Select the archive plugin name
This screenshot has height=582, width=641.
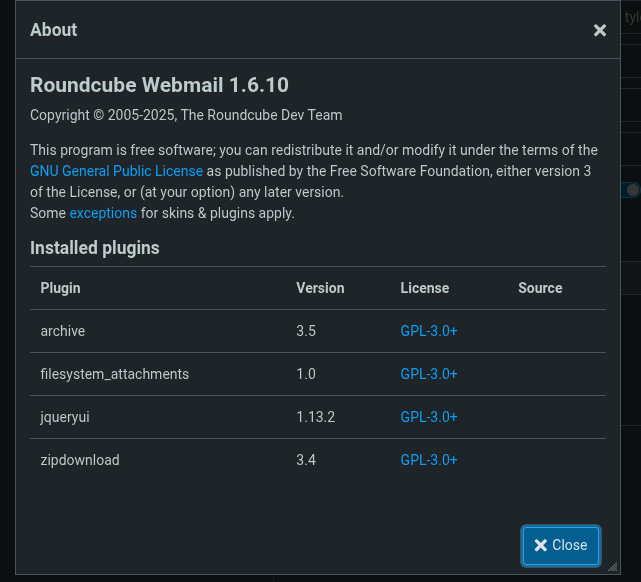tap(63, 331)
